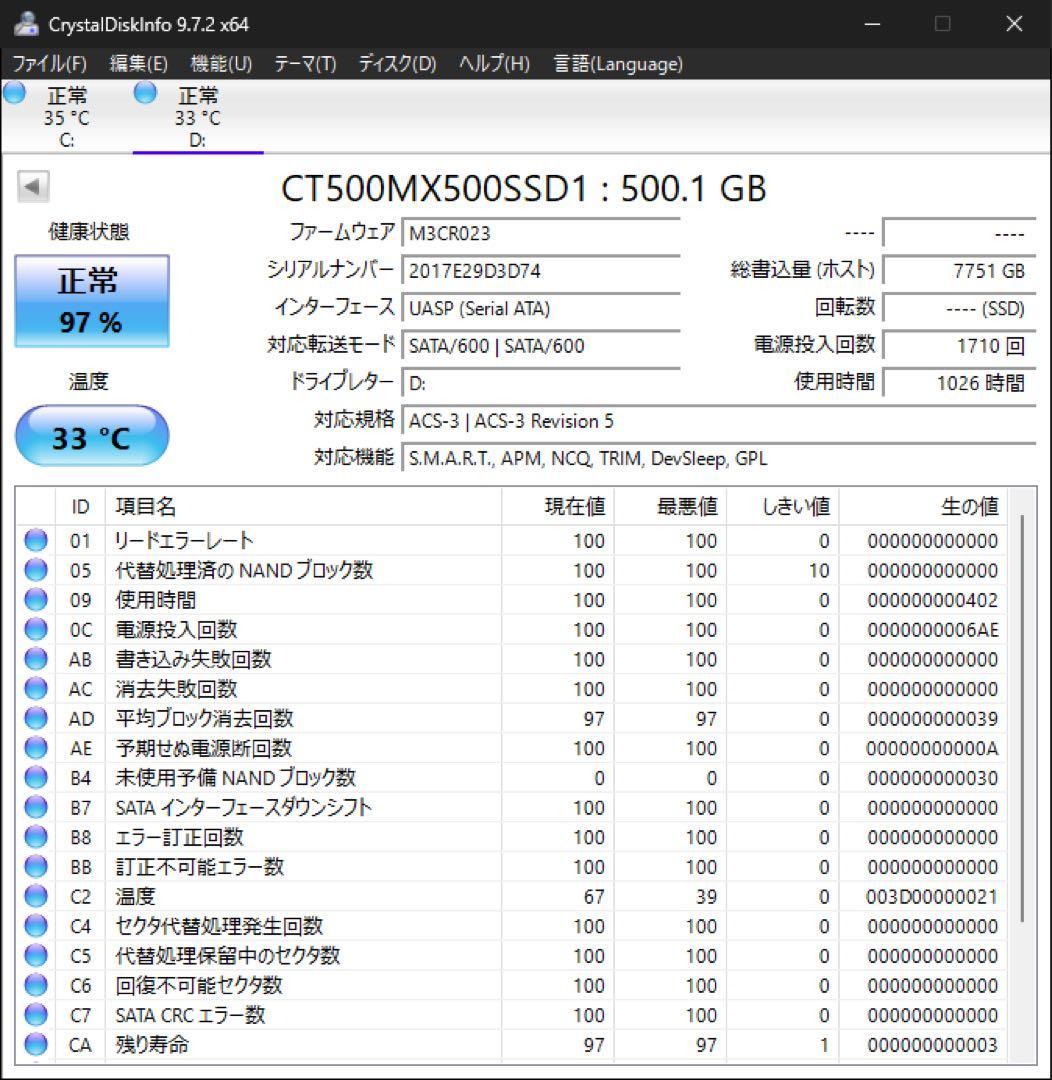Click the 回復不可能セクタ数 attribute name
Image resolution: width=1052 pixels, height=1080 pixels.
coord(199,985)
